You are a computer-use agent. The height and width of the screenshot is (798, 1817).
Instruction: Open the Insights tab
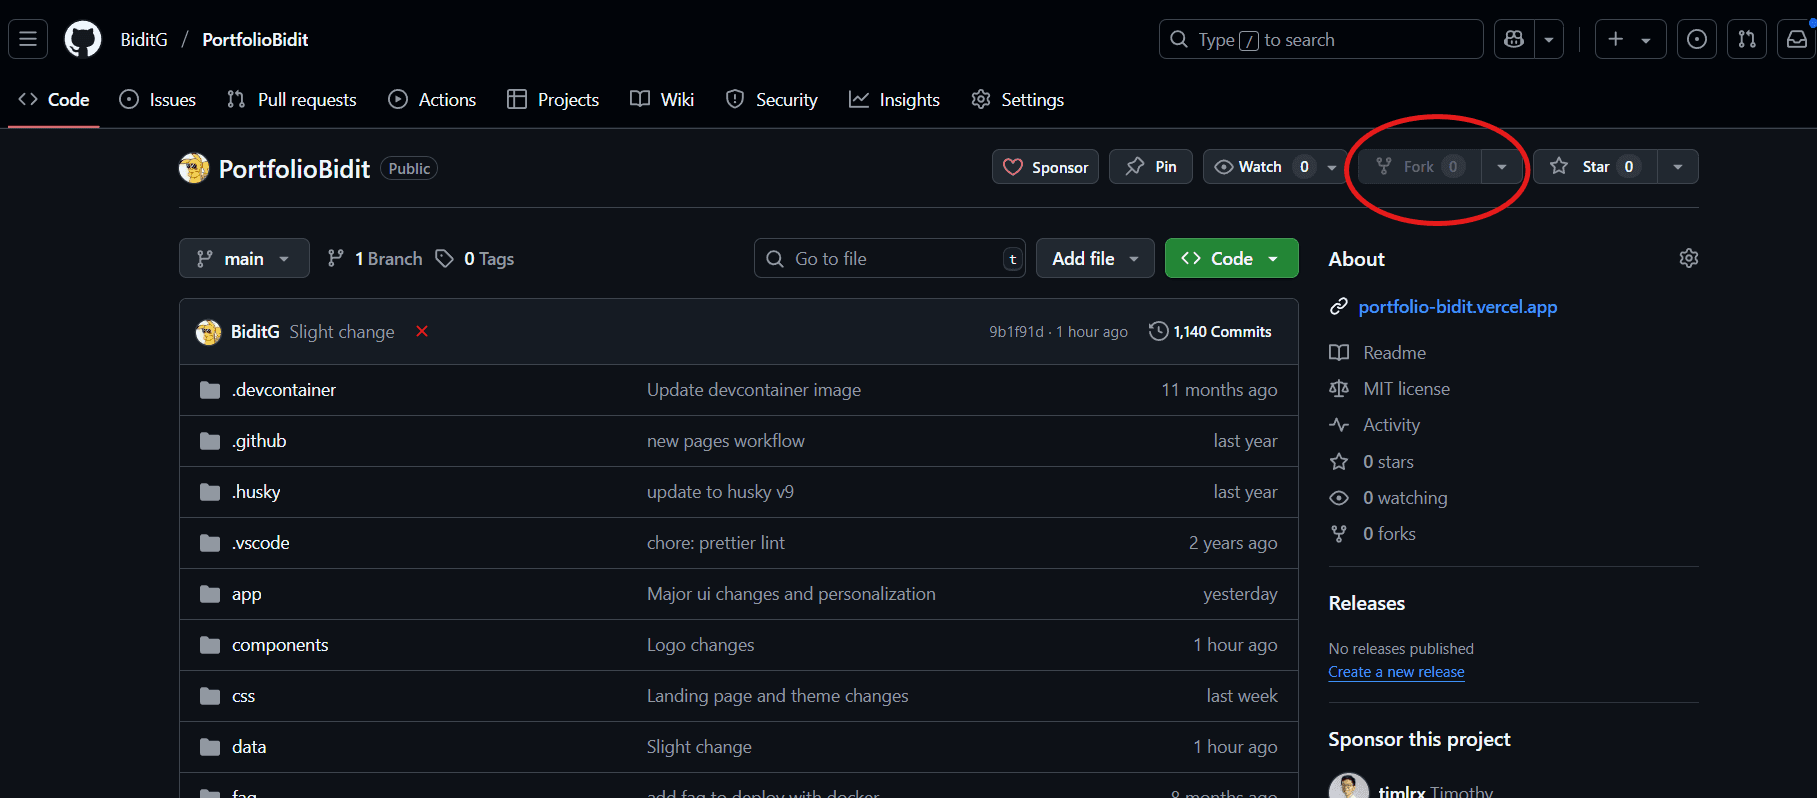coord(895,99)
